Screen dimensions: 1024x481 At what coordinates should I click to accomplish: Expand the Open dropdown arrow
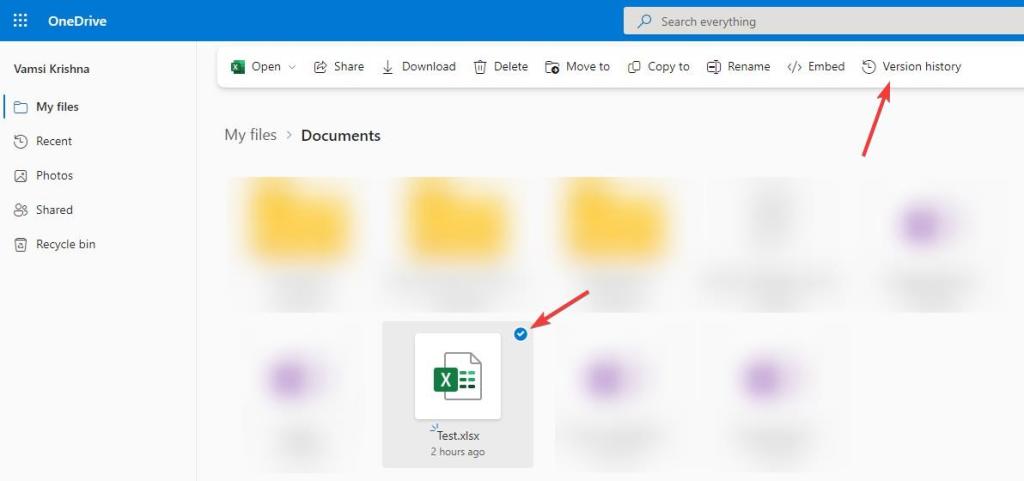(292, 67)
